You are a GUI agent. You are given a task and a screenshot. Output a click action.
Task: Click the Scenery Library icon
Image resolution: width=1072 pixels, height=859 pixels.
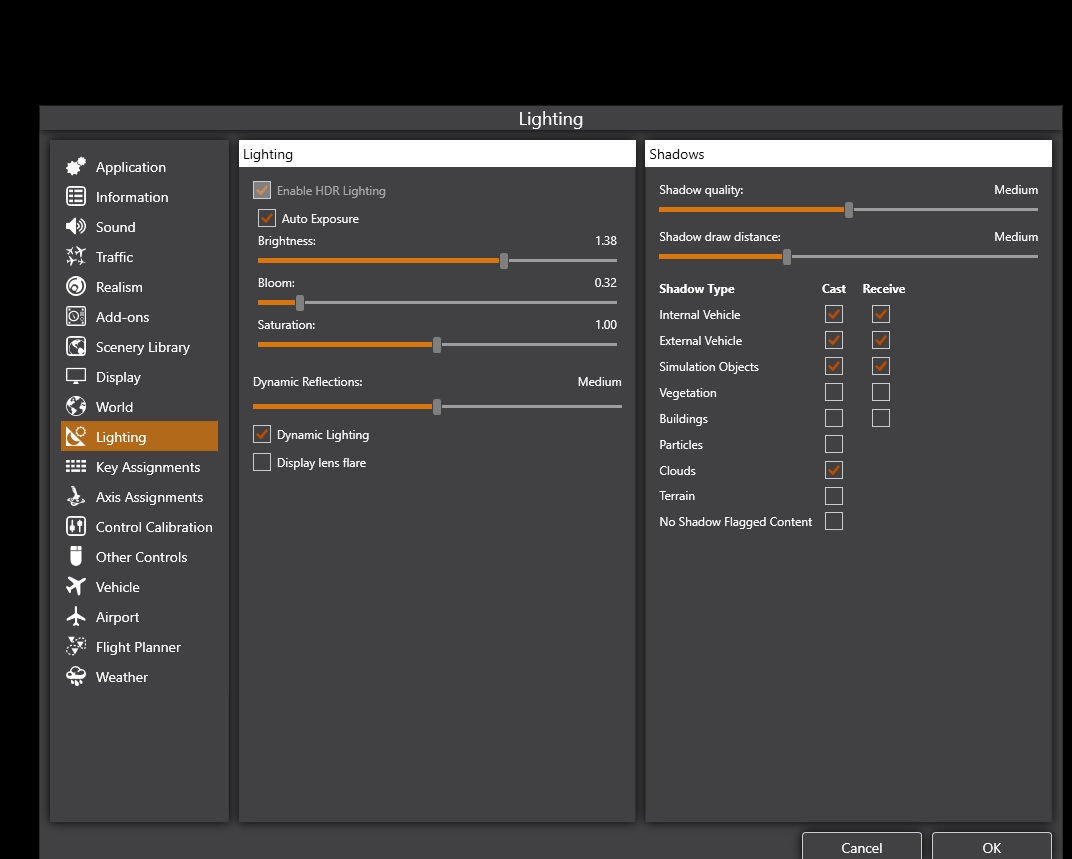76,347
